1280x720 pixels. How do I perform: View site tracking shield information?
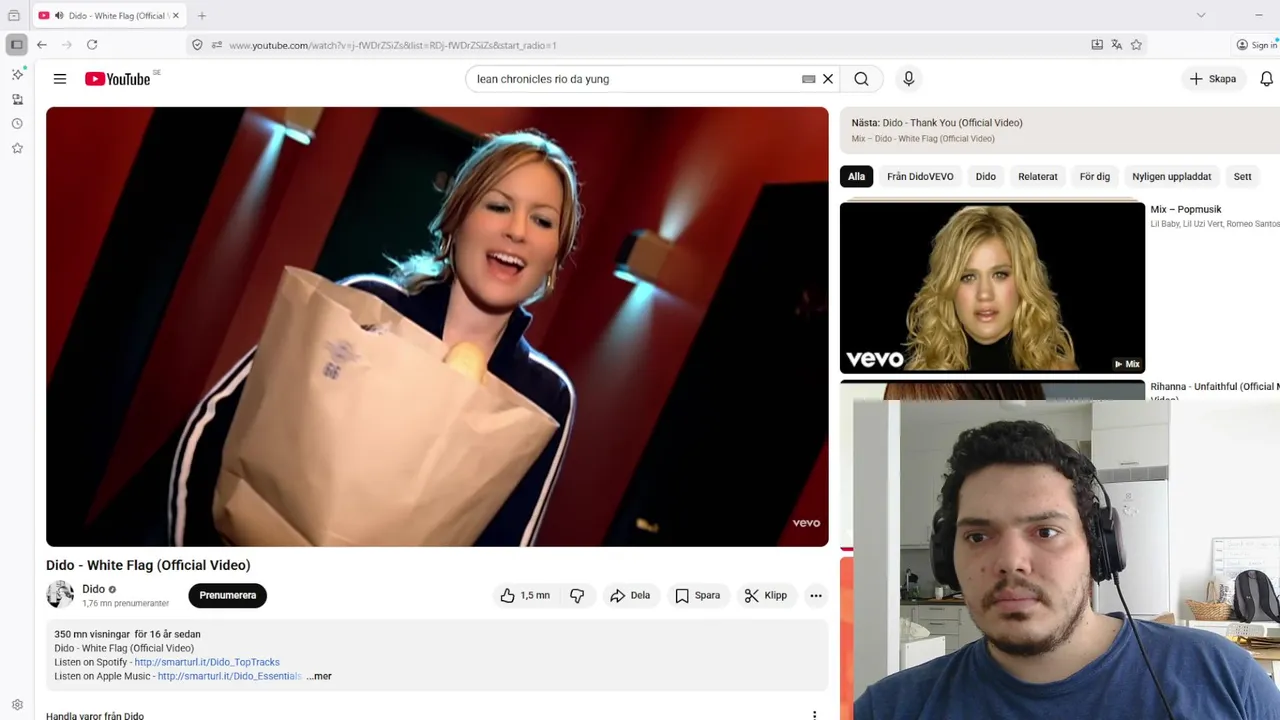click(x=197, y=45)
